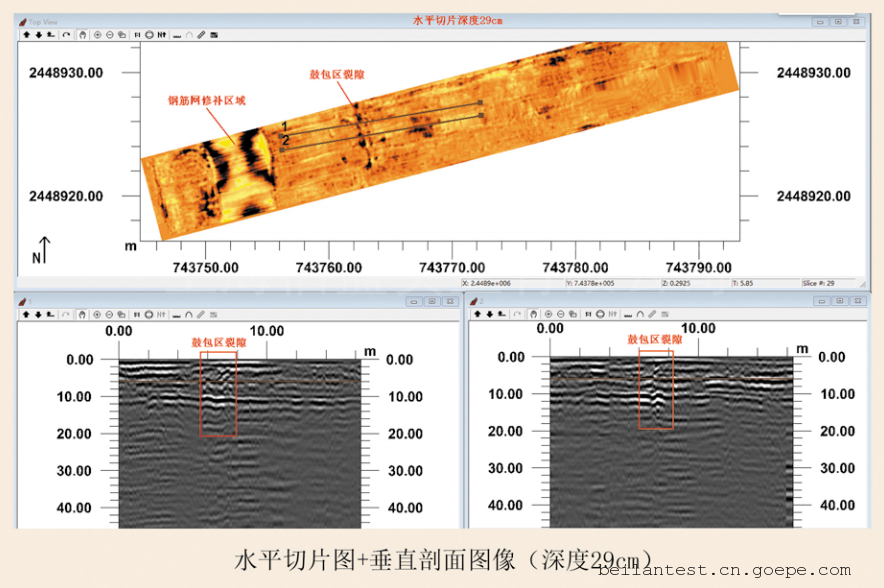Click zoom out (minus) in Top View toolbar

[x=110, y=35]
